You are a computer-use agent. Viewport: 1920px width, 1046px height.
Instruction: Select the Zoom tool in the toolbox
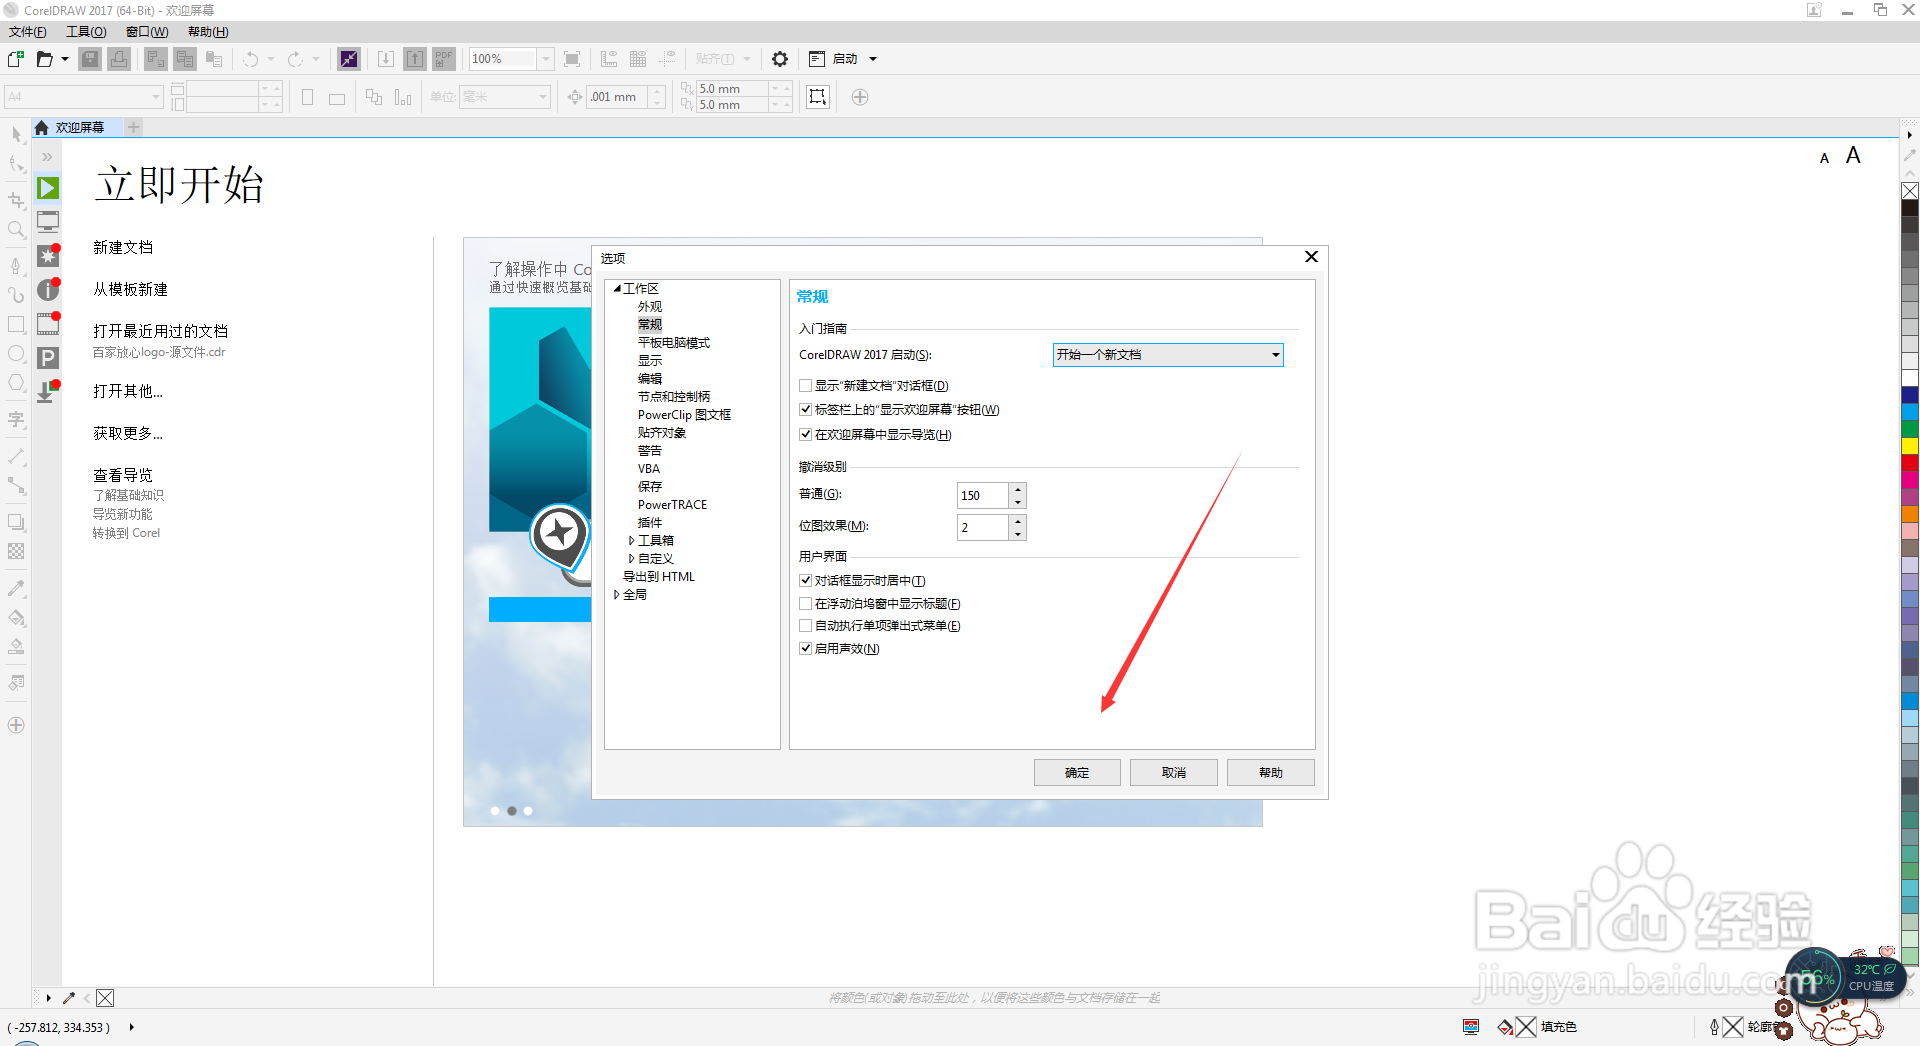16,229
